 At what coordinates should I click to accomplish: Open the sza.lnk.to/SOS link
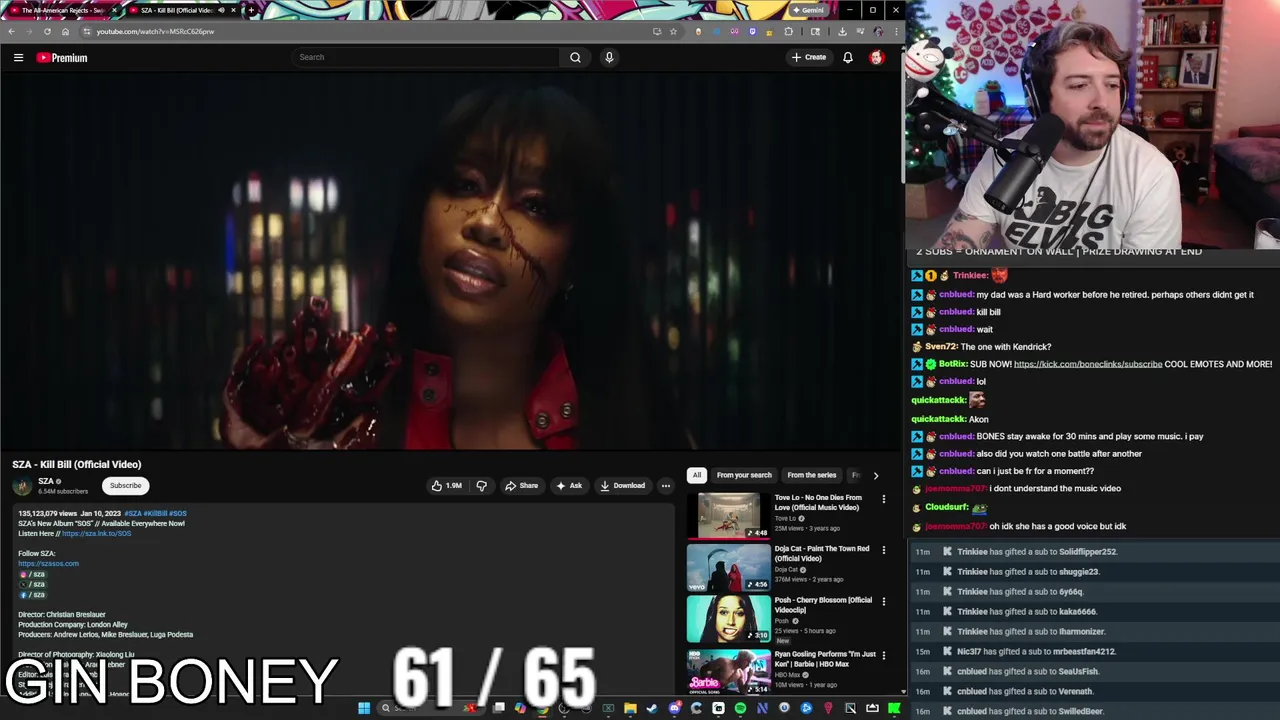click(x=96, y=534)
